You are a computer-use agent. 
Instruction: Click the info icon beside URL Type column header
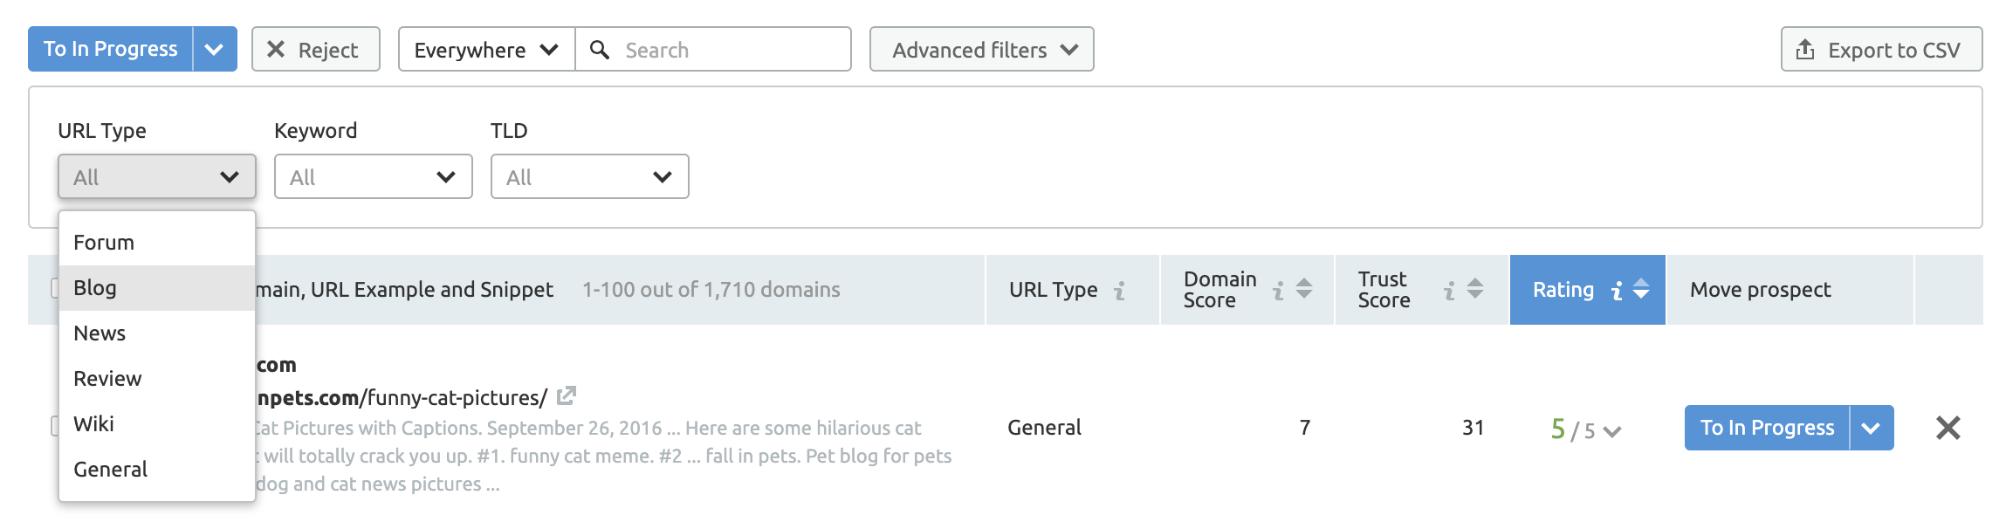[x=1120, y=290]
